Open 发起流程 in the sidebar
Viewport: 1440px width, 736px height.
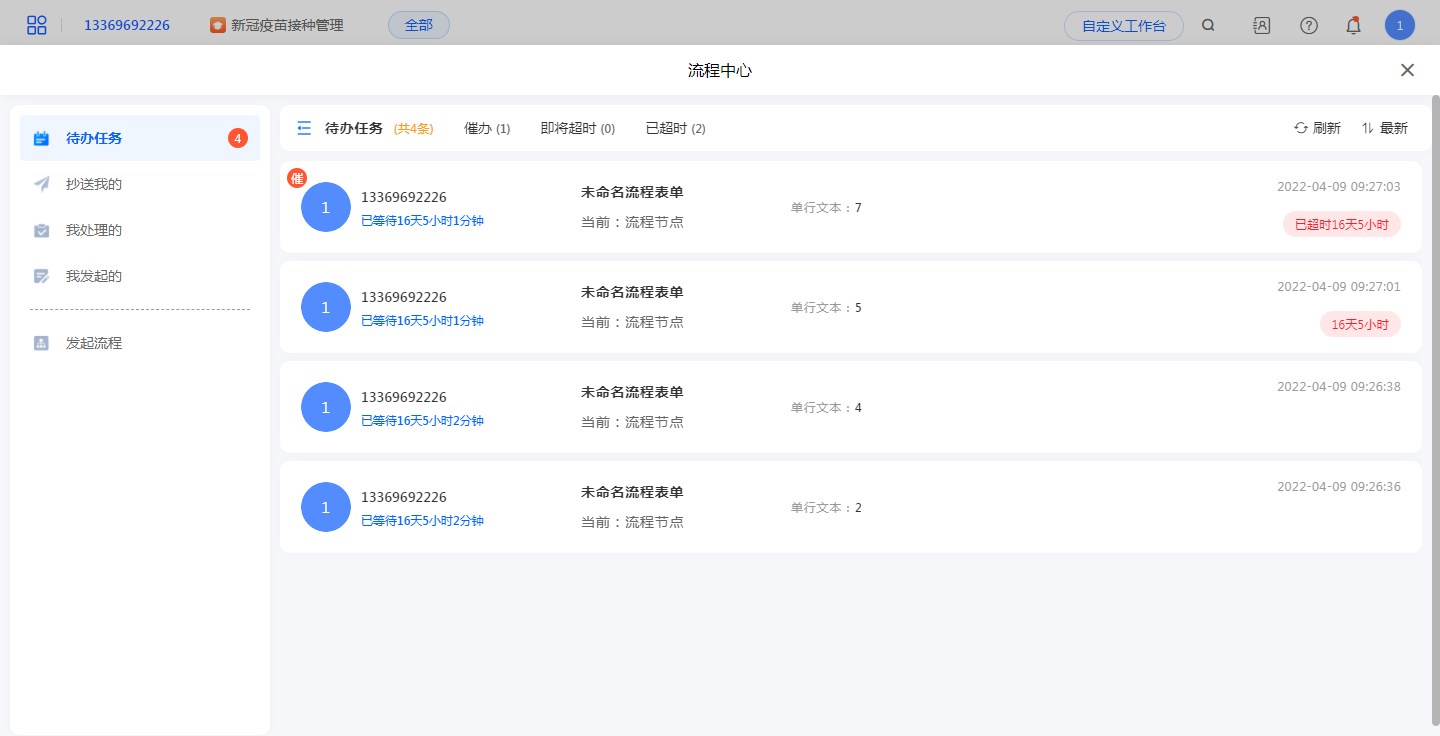(94, 343)
